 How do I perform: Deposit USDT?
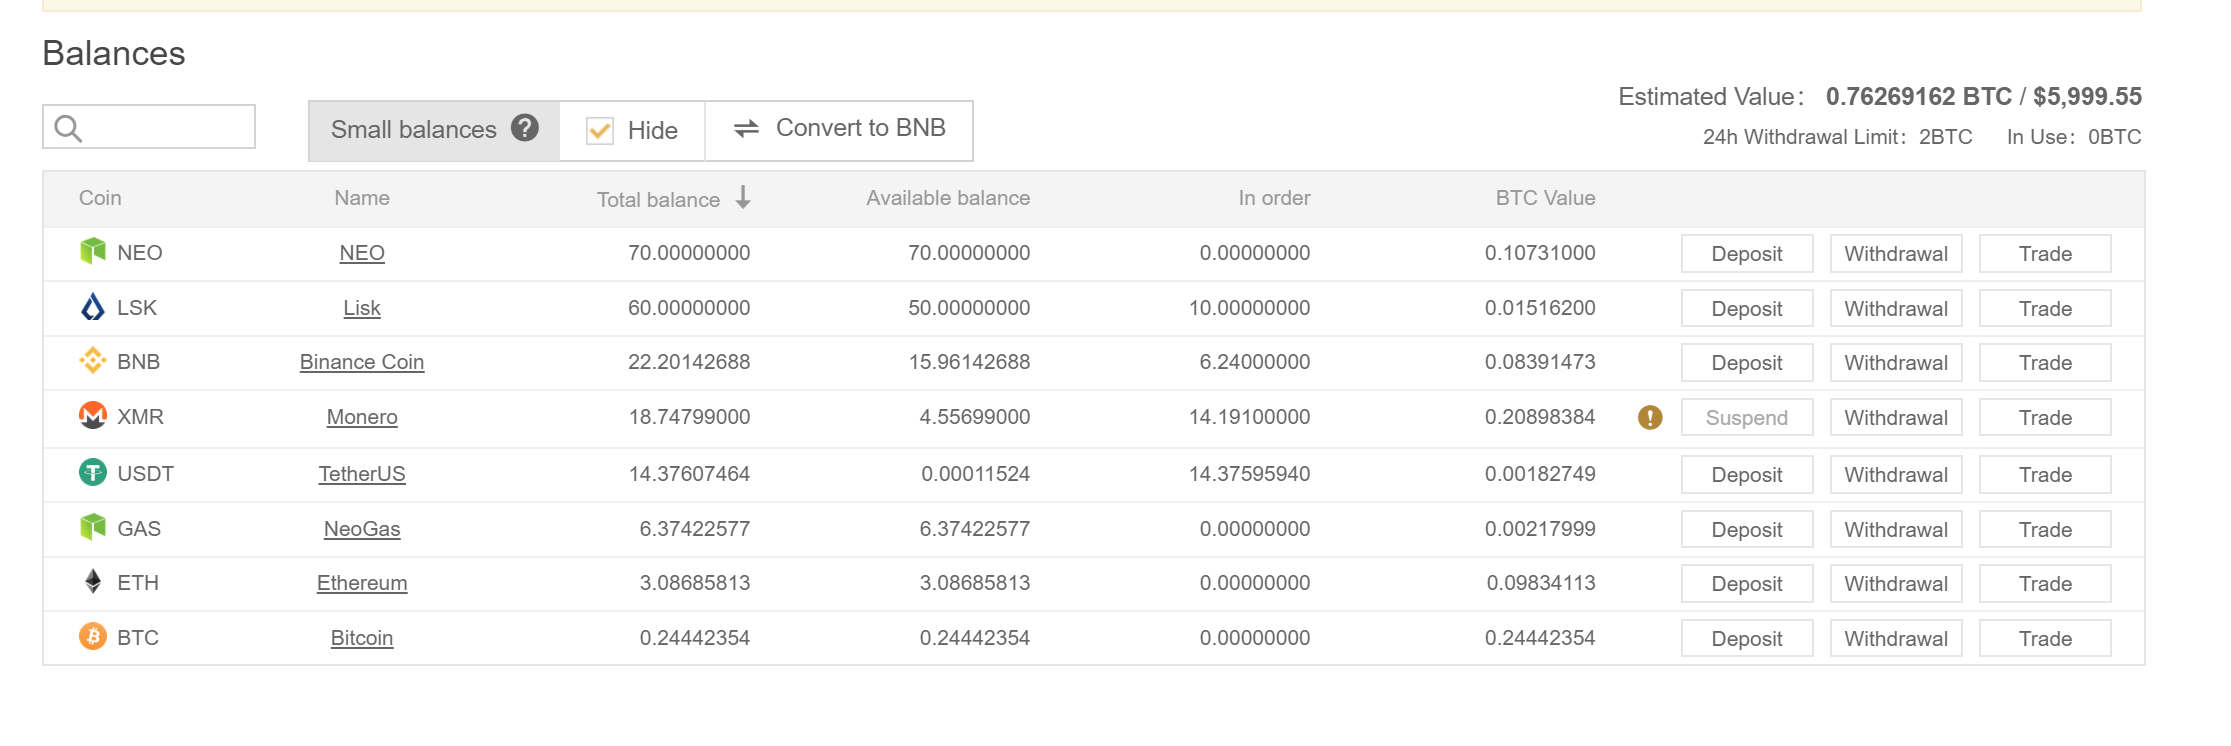[1747, 475]
